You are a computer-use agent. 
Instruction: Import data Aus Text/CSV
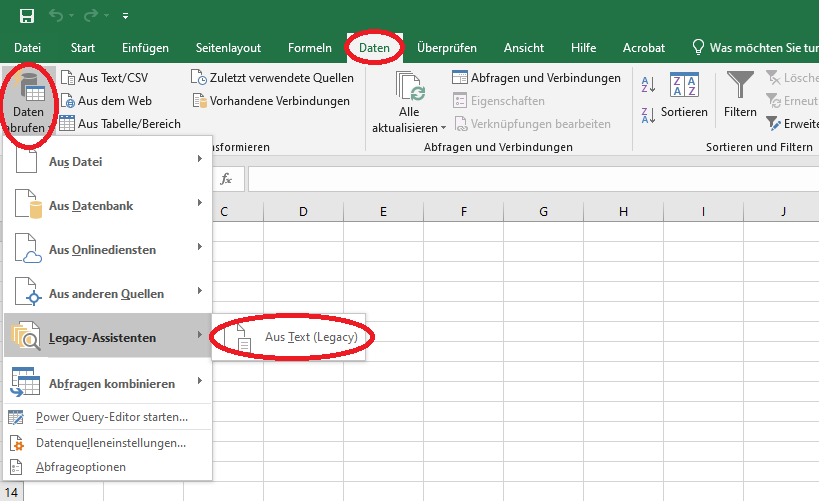[x=104, y=78]
